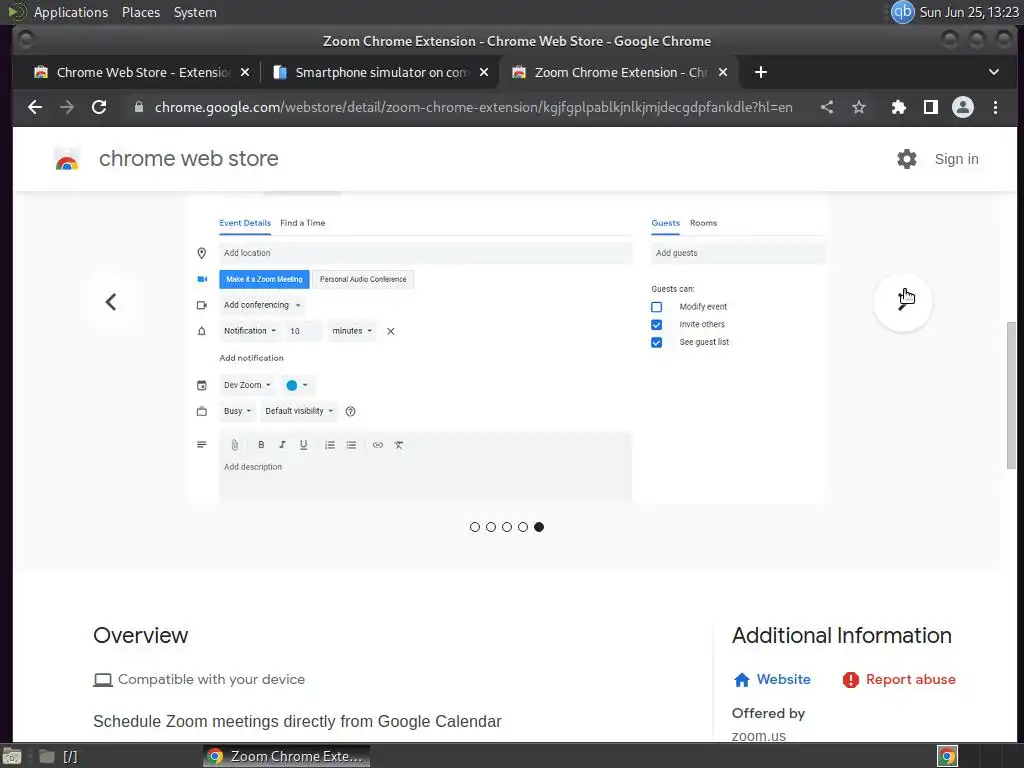Click the Underline formatting icon in screenshot
The height and width of the screenshot is (768, 1024).
tap(304, 445)
